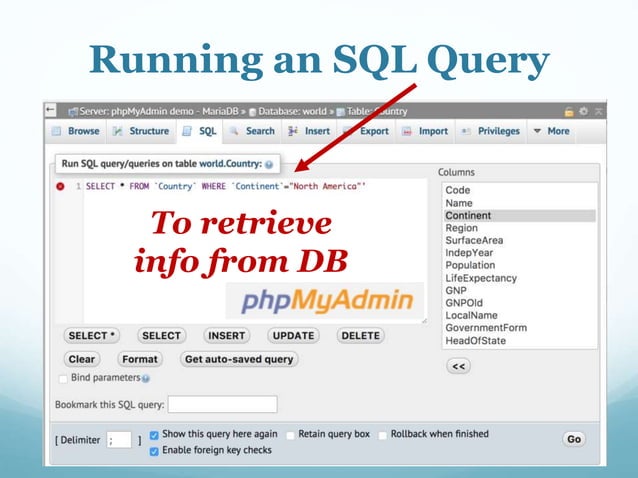The image size is (638, 478).
Task: Click the Privileges tab icon
Action: click(465, 131)
